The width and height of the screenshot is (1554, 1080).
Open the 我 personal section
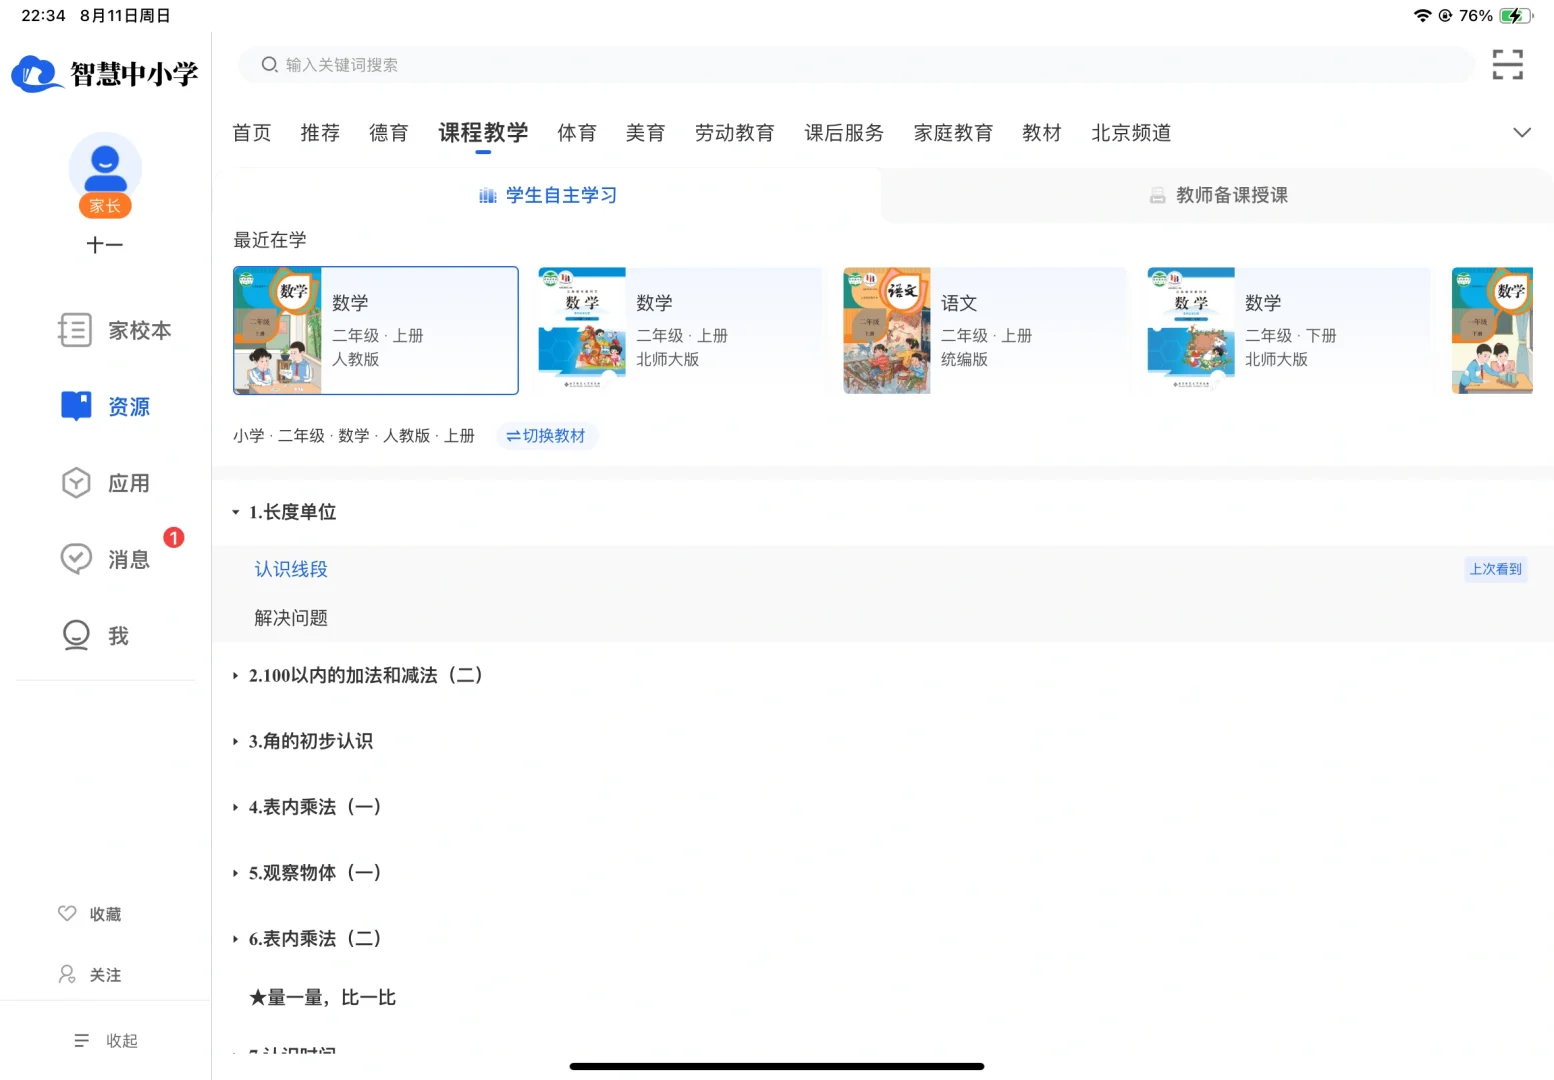[119, 635]
